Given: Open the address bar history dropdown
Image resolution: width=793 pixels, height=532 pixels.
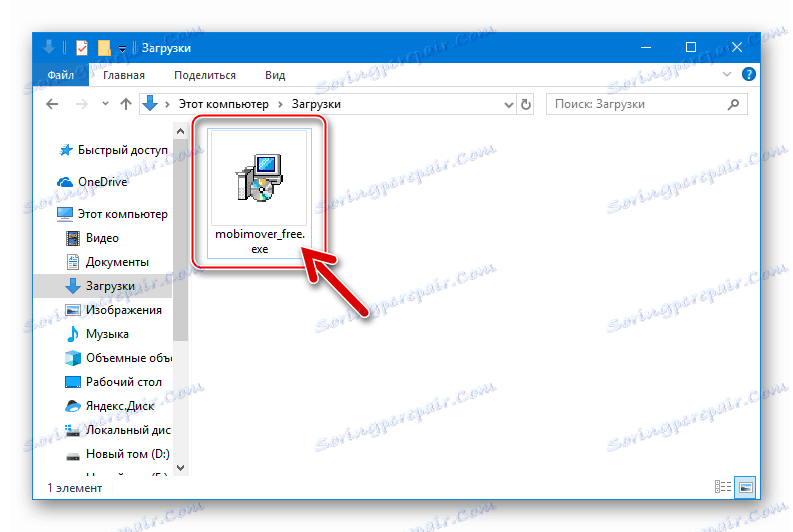Looking at the screenshot, I should pyautogui.click(x=508, y=105).
